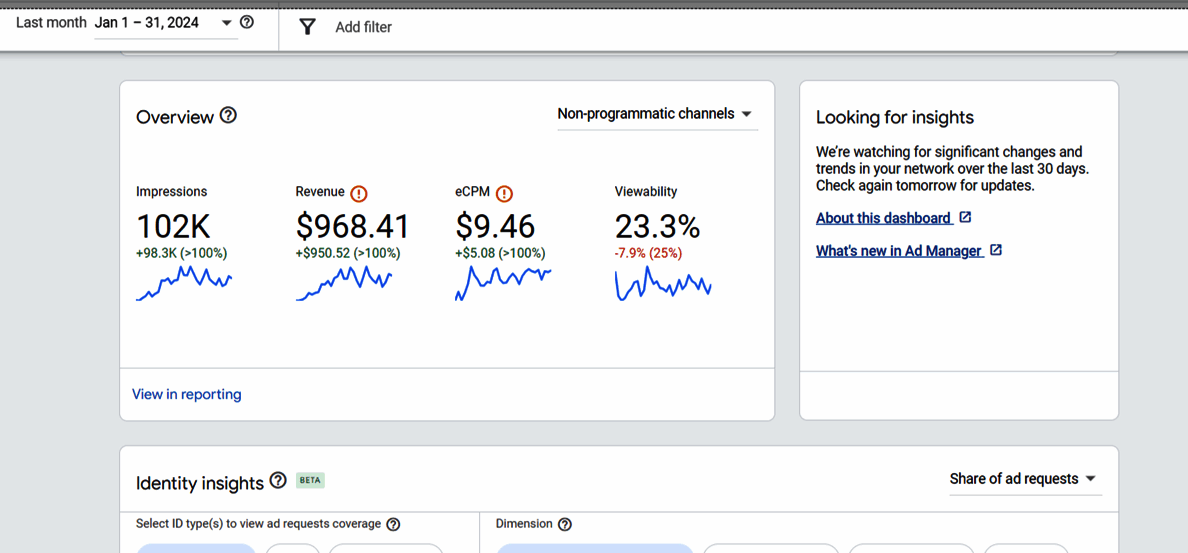1188x553 pixels.
Task: Click external-link icon after What's new in Ad Manager
Action: tap(995, 250)
